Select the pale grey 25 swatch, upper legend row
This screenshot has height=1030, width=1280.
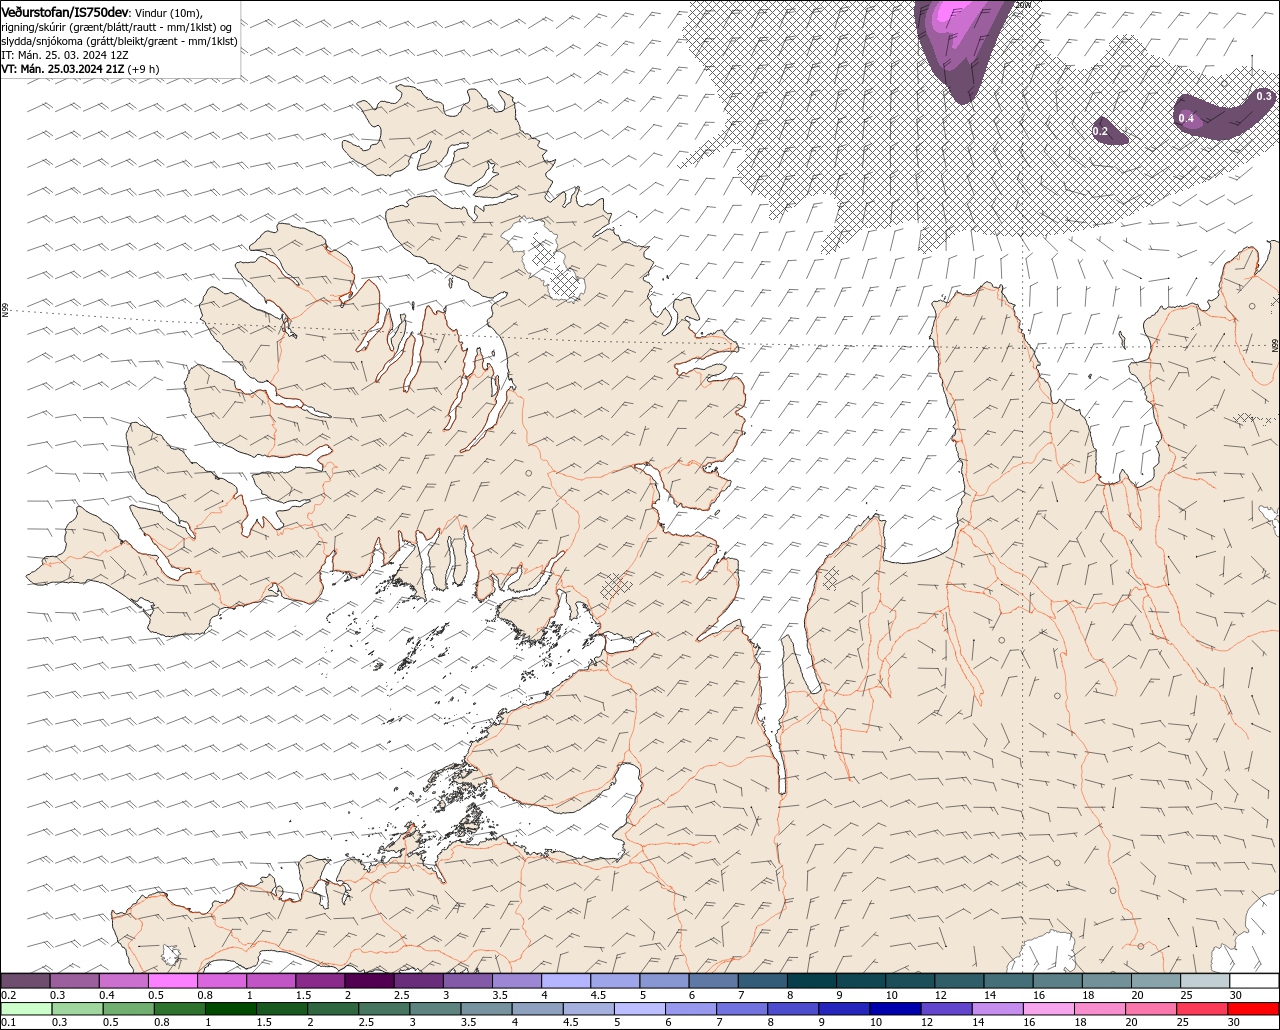click(1205, 981)
